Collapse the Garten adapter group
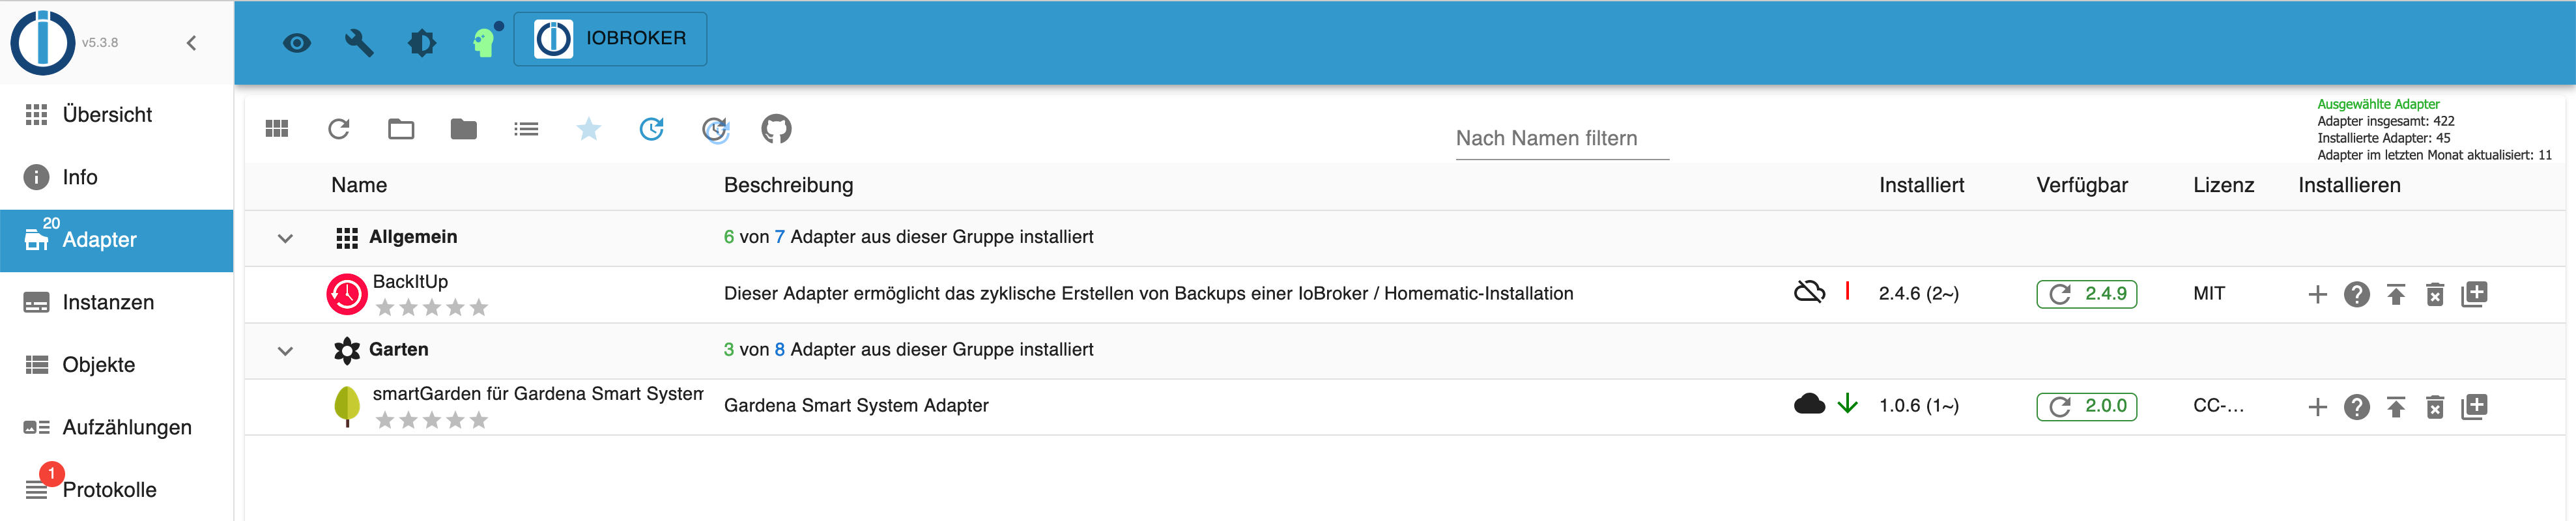2576x521 pixels. (285, 351)
